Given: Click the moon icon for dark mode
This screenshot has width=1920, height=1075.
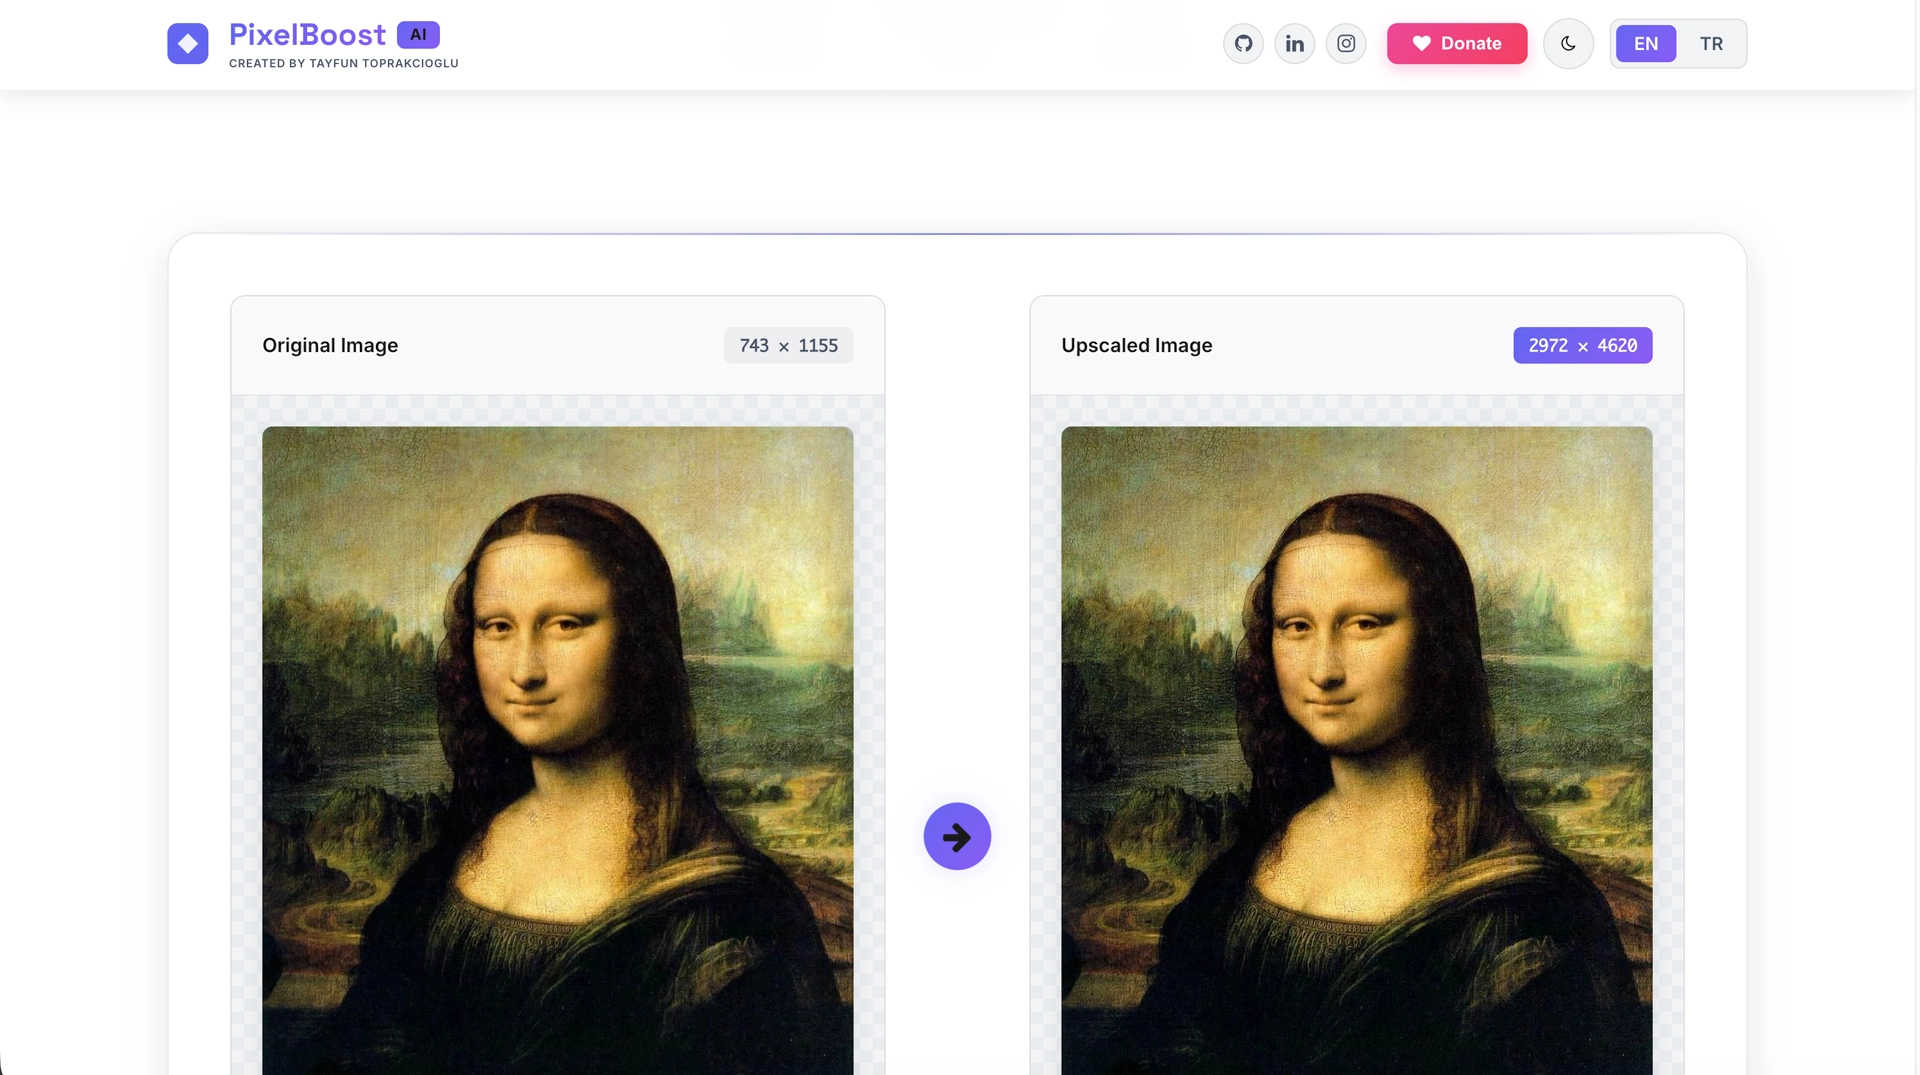Looking at the screenshot, I should [x=1567, y=43].
